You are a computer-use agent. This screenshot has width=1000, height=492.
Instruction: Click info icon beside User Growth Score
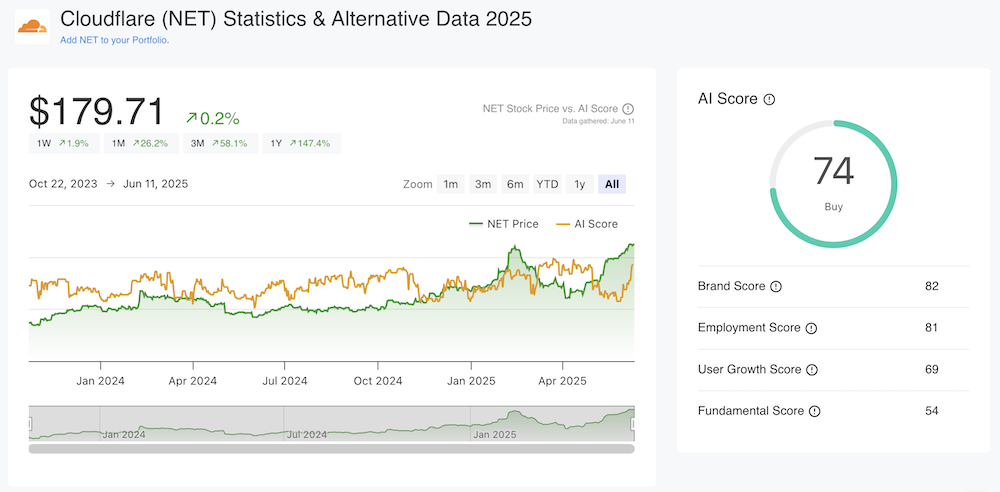[811, 369]
